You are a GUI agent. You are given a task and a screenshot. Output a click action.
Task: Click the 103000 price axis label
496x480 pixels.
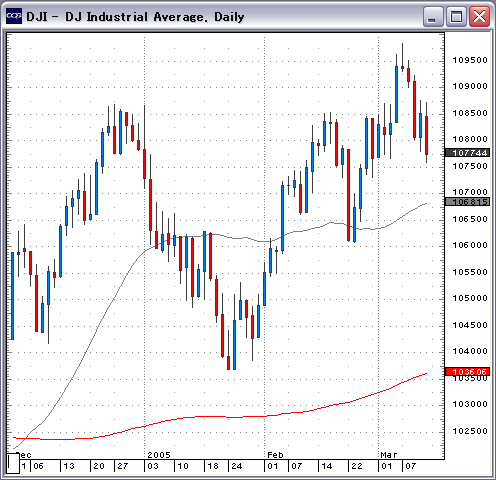click(x=470, y=404)
